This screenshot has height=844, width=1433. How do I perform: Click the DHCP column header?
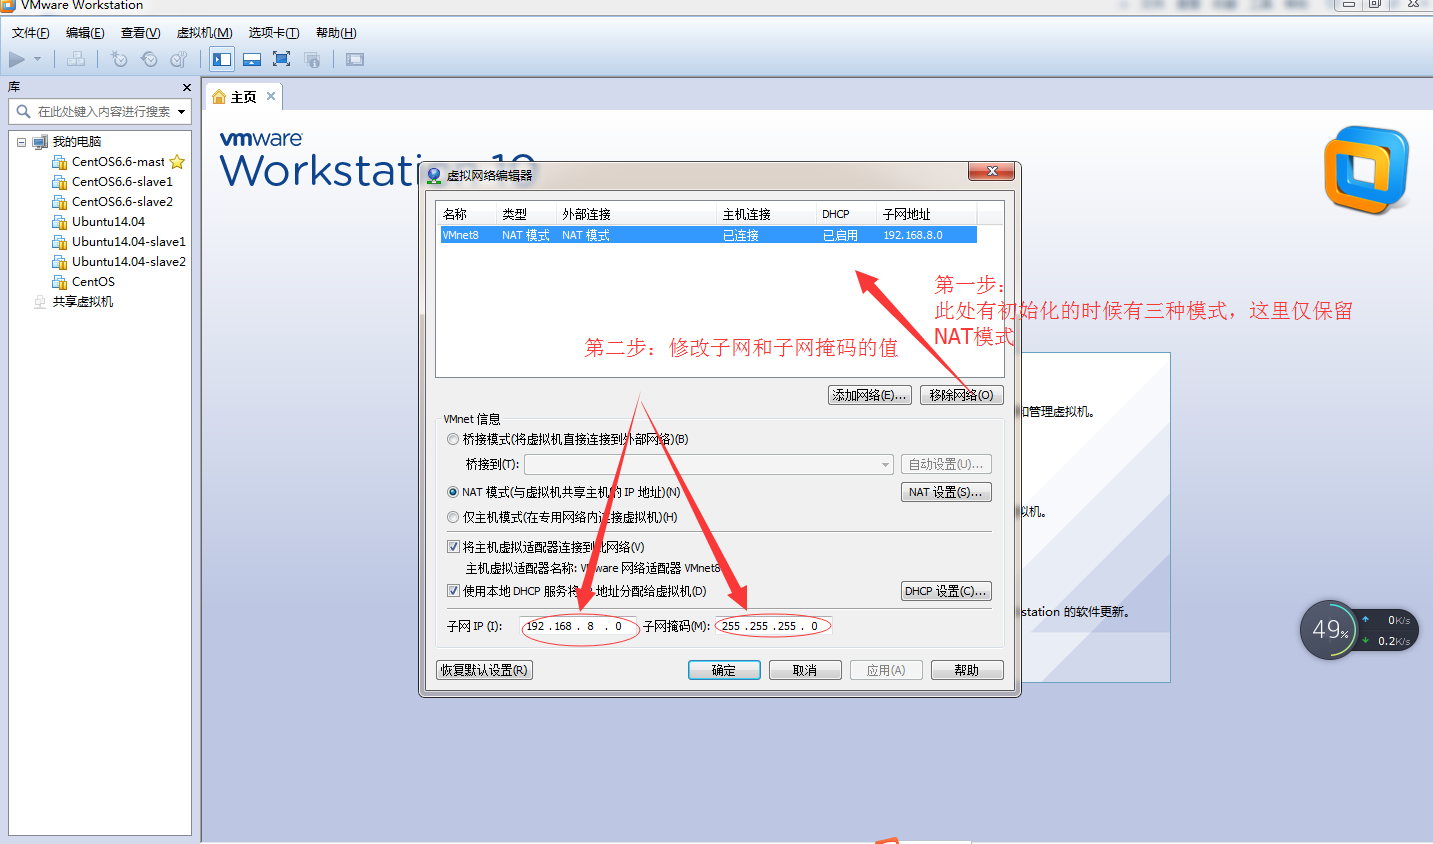click(x=847, y=214)
